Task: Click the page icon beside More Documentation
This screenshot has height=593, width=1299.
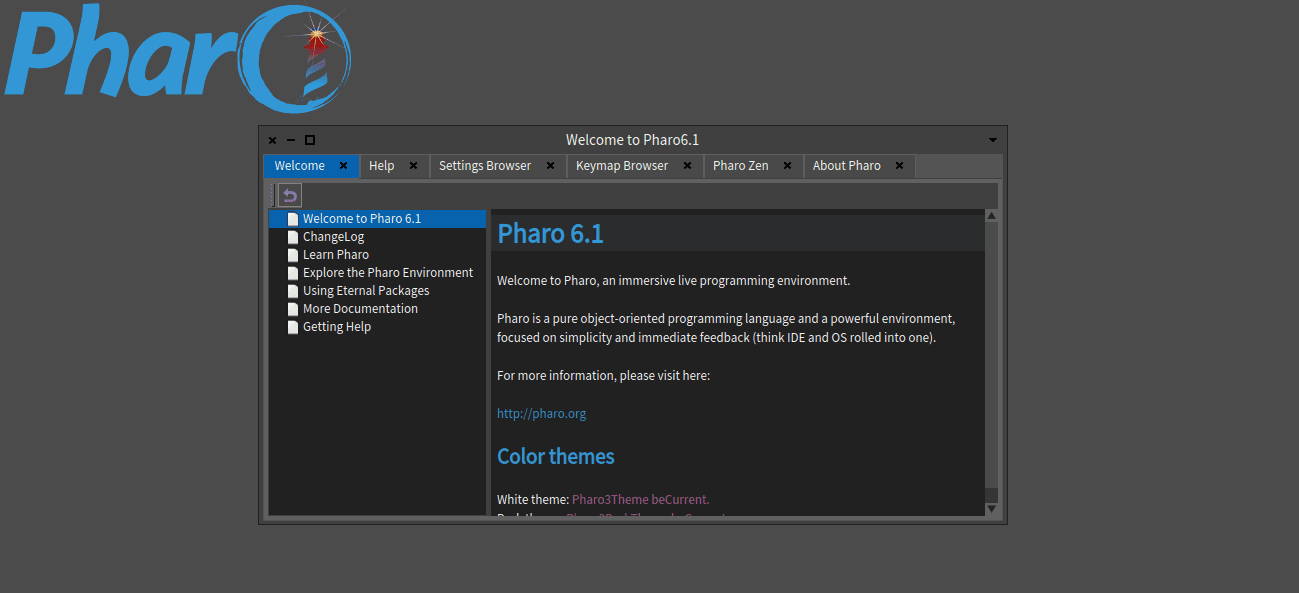Action: point(292,308)
